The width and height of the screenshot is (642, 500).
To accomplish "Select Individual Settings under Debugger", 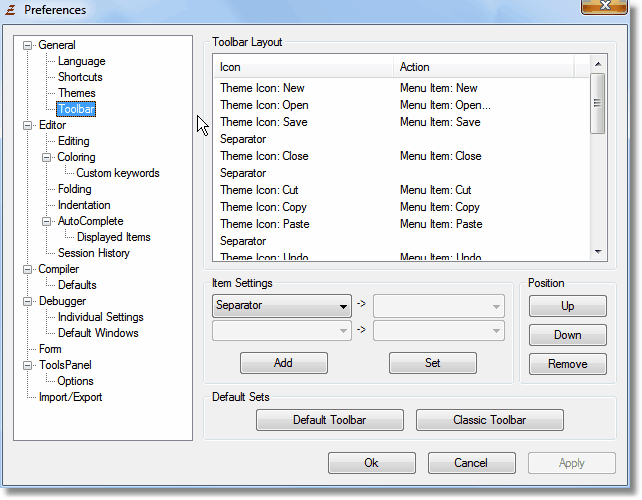I will coord(100,317).
